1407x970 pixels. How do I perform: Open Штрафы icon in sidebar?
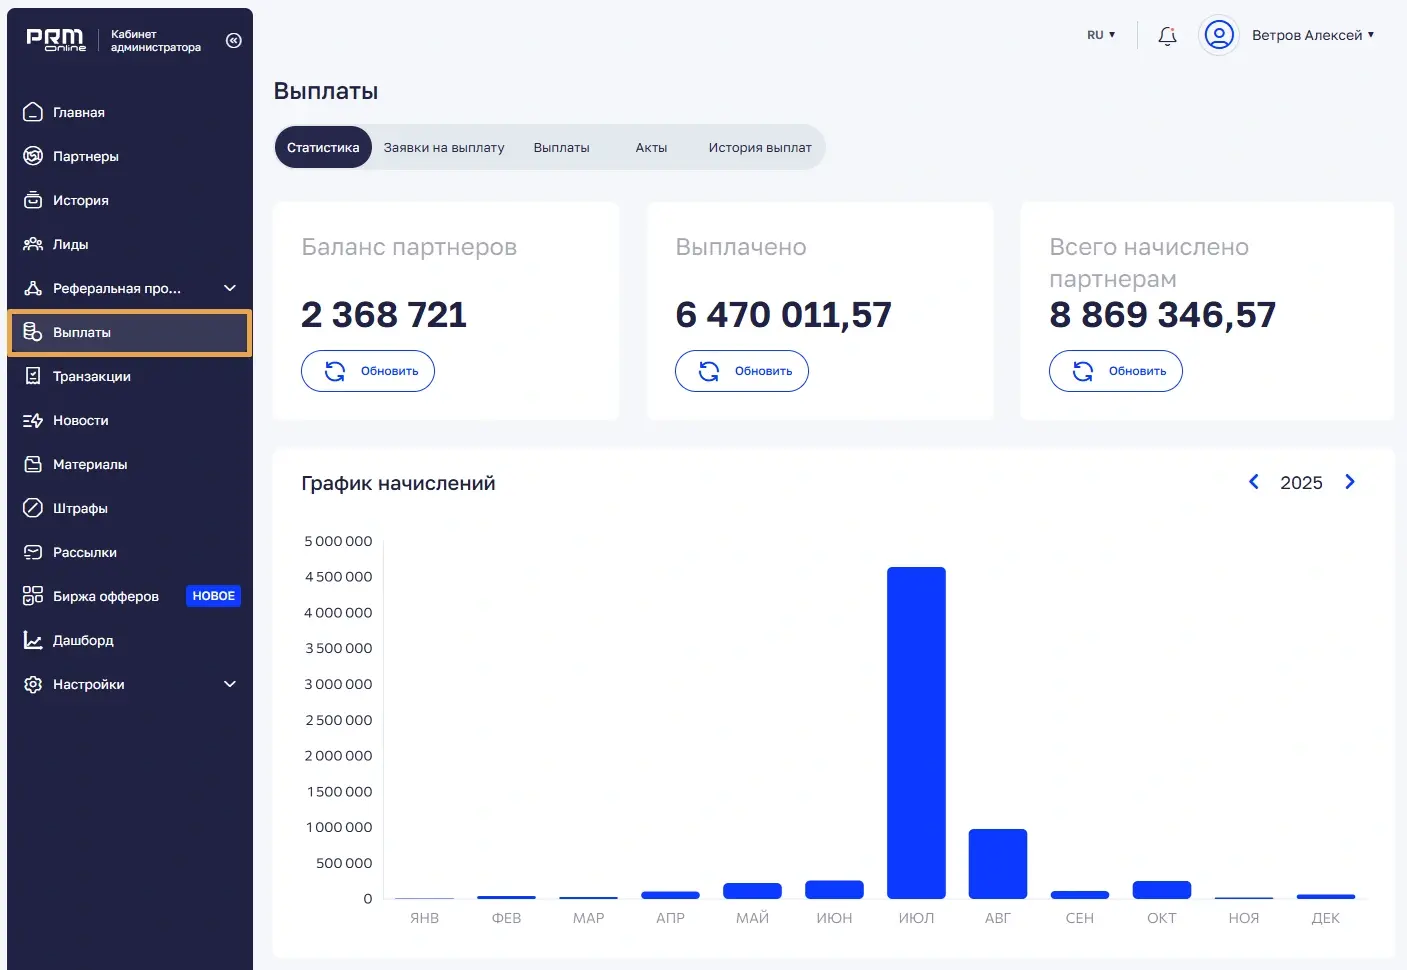(33, 508)
